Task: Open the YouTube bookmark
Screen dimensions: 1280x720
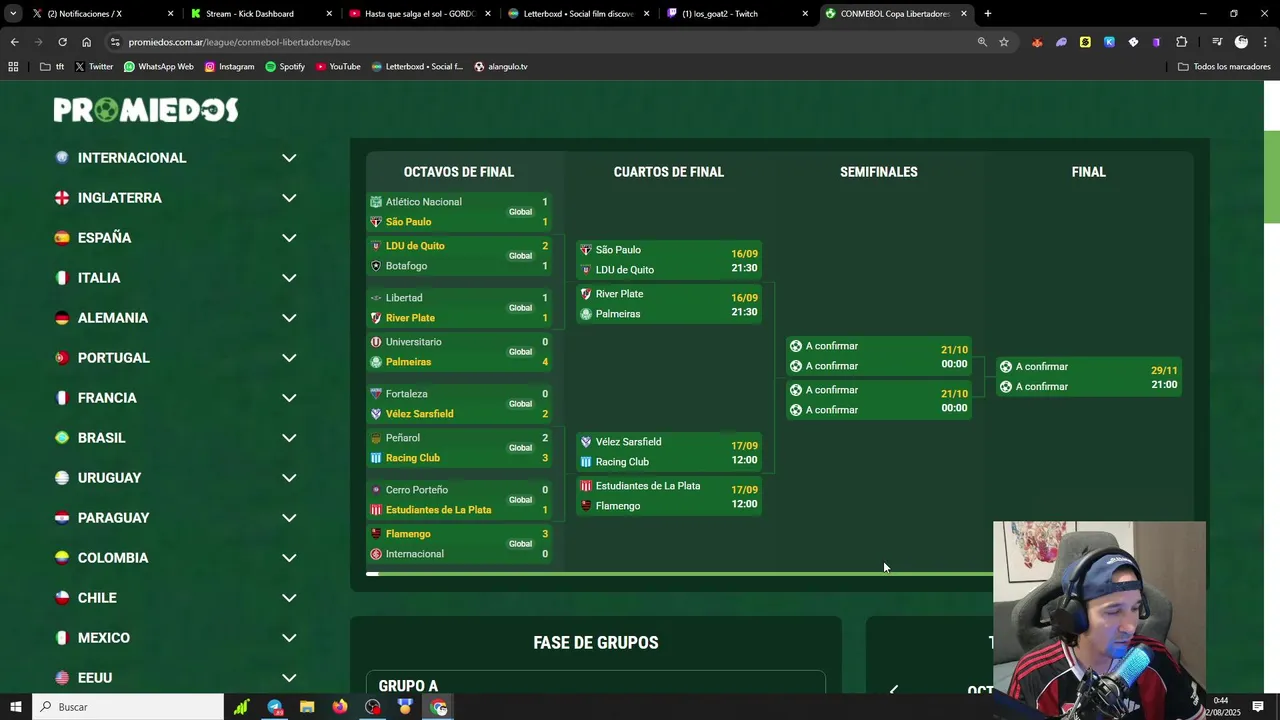Action: click(x=338, y=67)
